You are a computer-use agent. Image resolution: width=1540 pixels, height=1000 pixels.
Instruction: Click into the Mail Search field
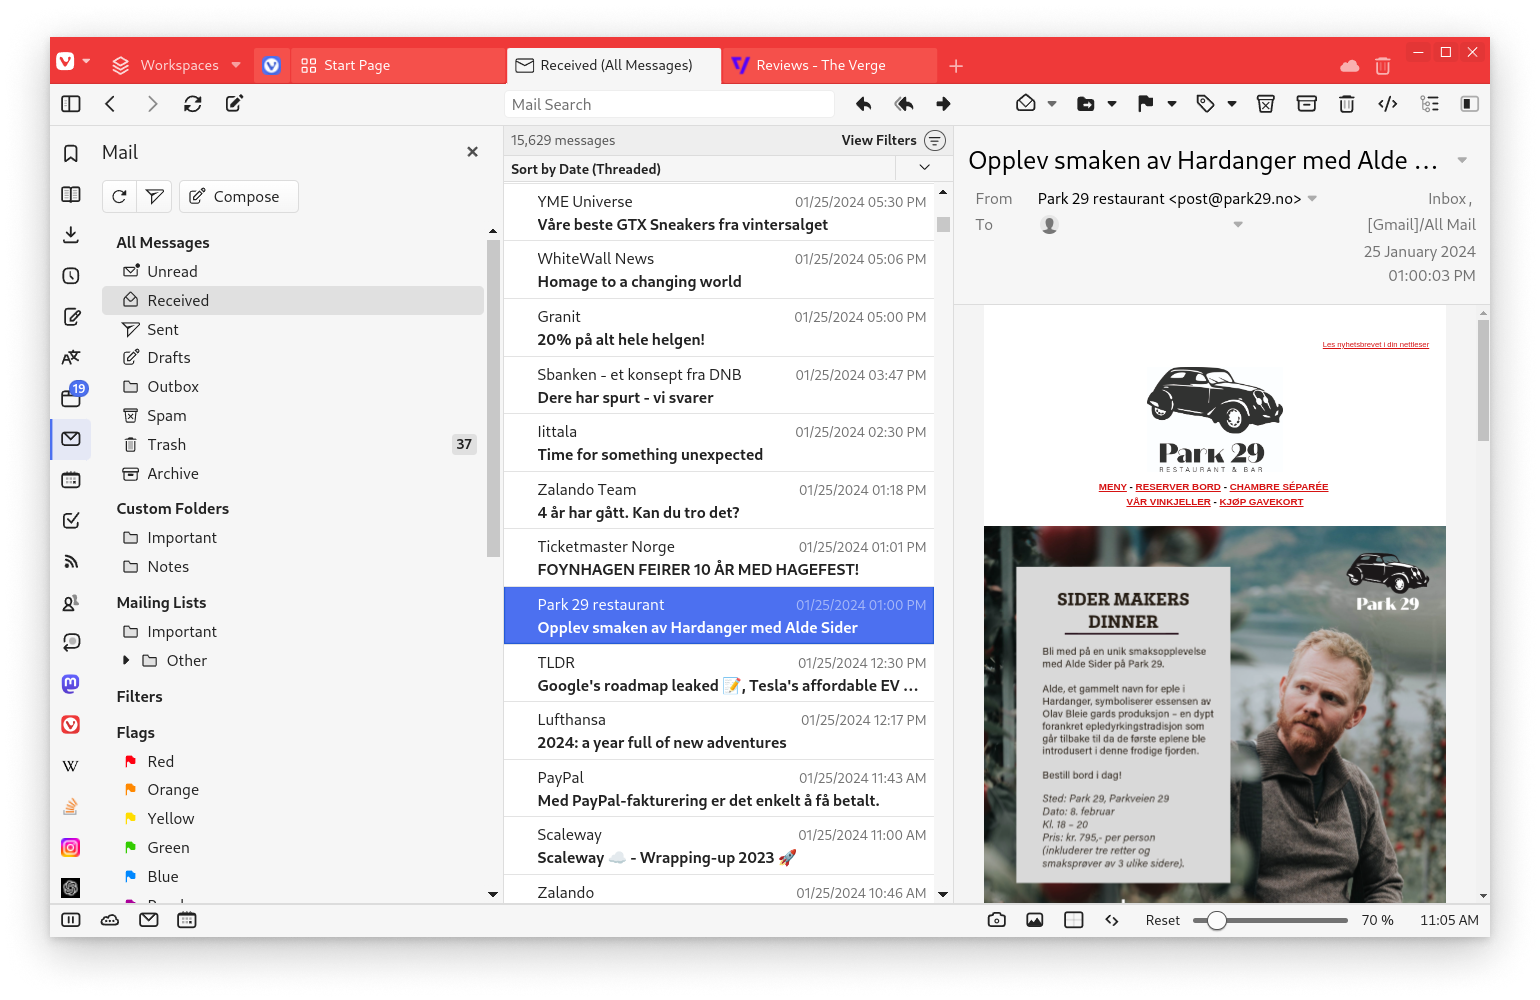[669, 104]
